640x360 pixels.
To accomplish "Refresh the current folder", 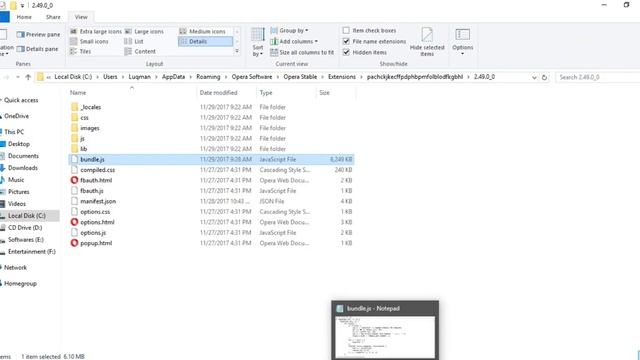I will point(544,77).
